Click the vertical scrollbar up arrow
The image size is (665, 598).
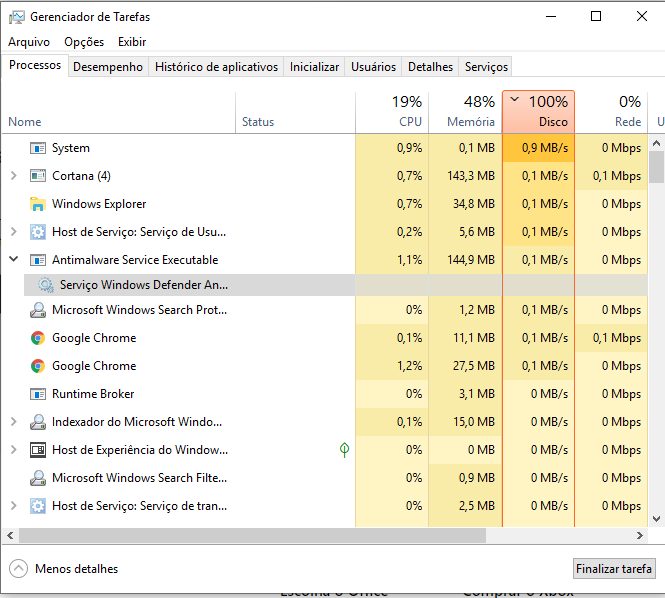click(x=657, y=143)
